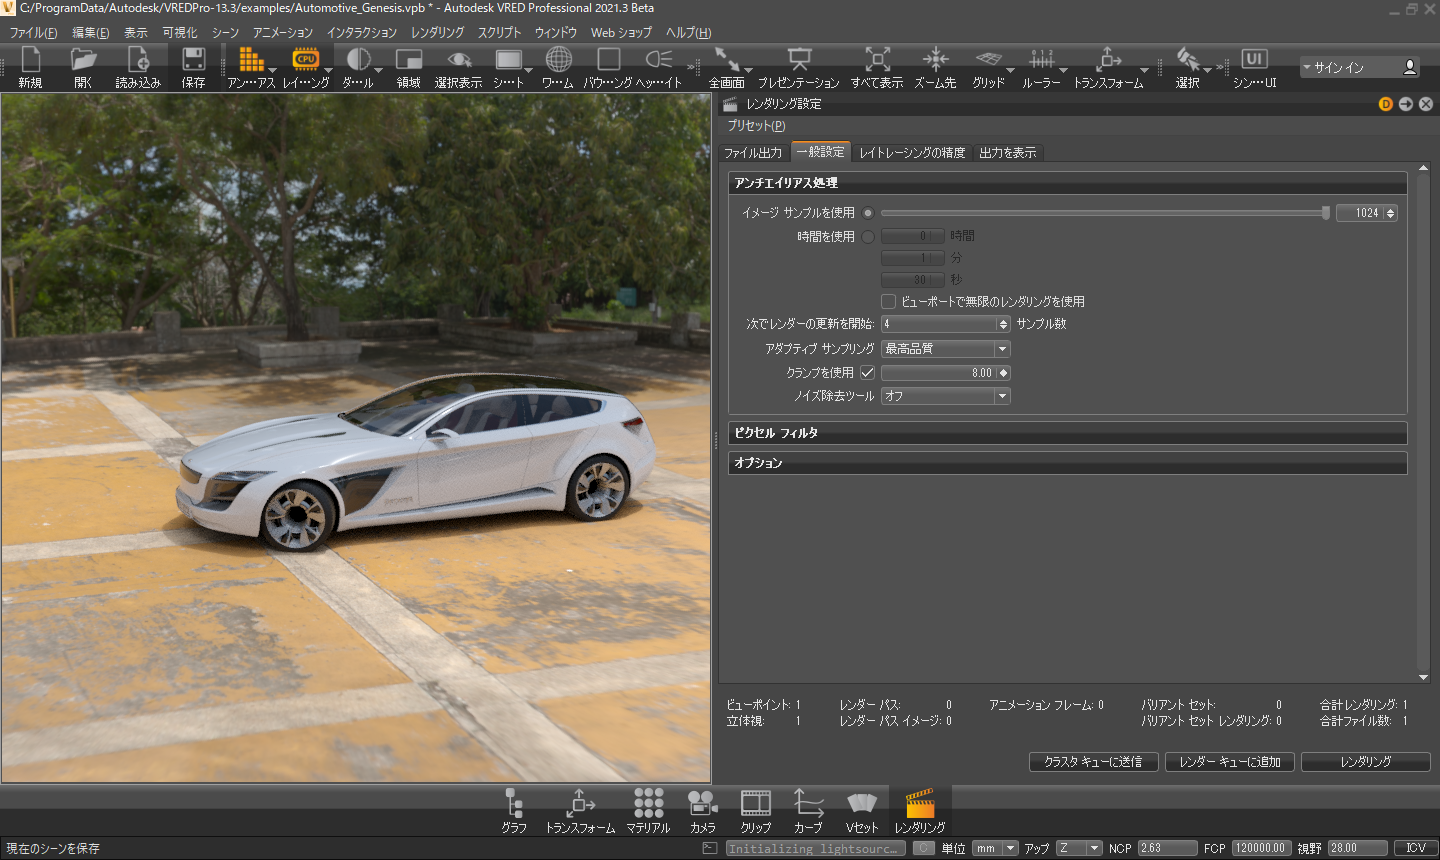Click the クランプ value field showing 8.00

point(946,373)
